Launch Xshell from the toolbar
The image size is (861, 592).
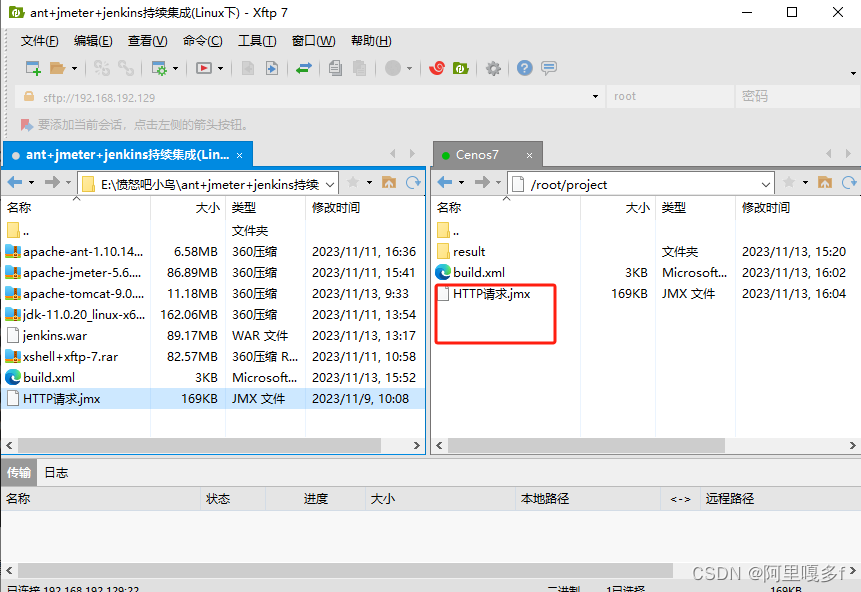pyautogui.click(x=437, y=69)
